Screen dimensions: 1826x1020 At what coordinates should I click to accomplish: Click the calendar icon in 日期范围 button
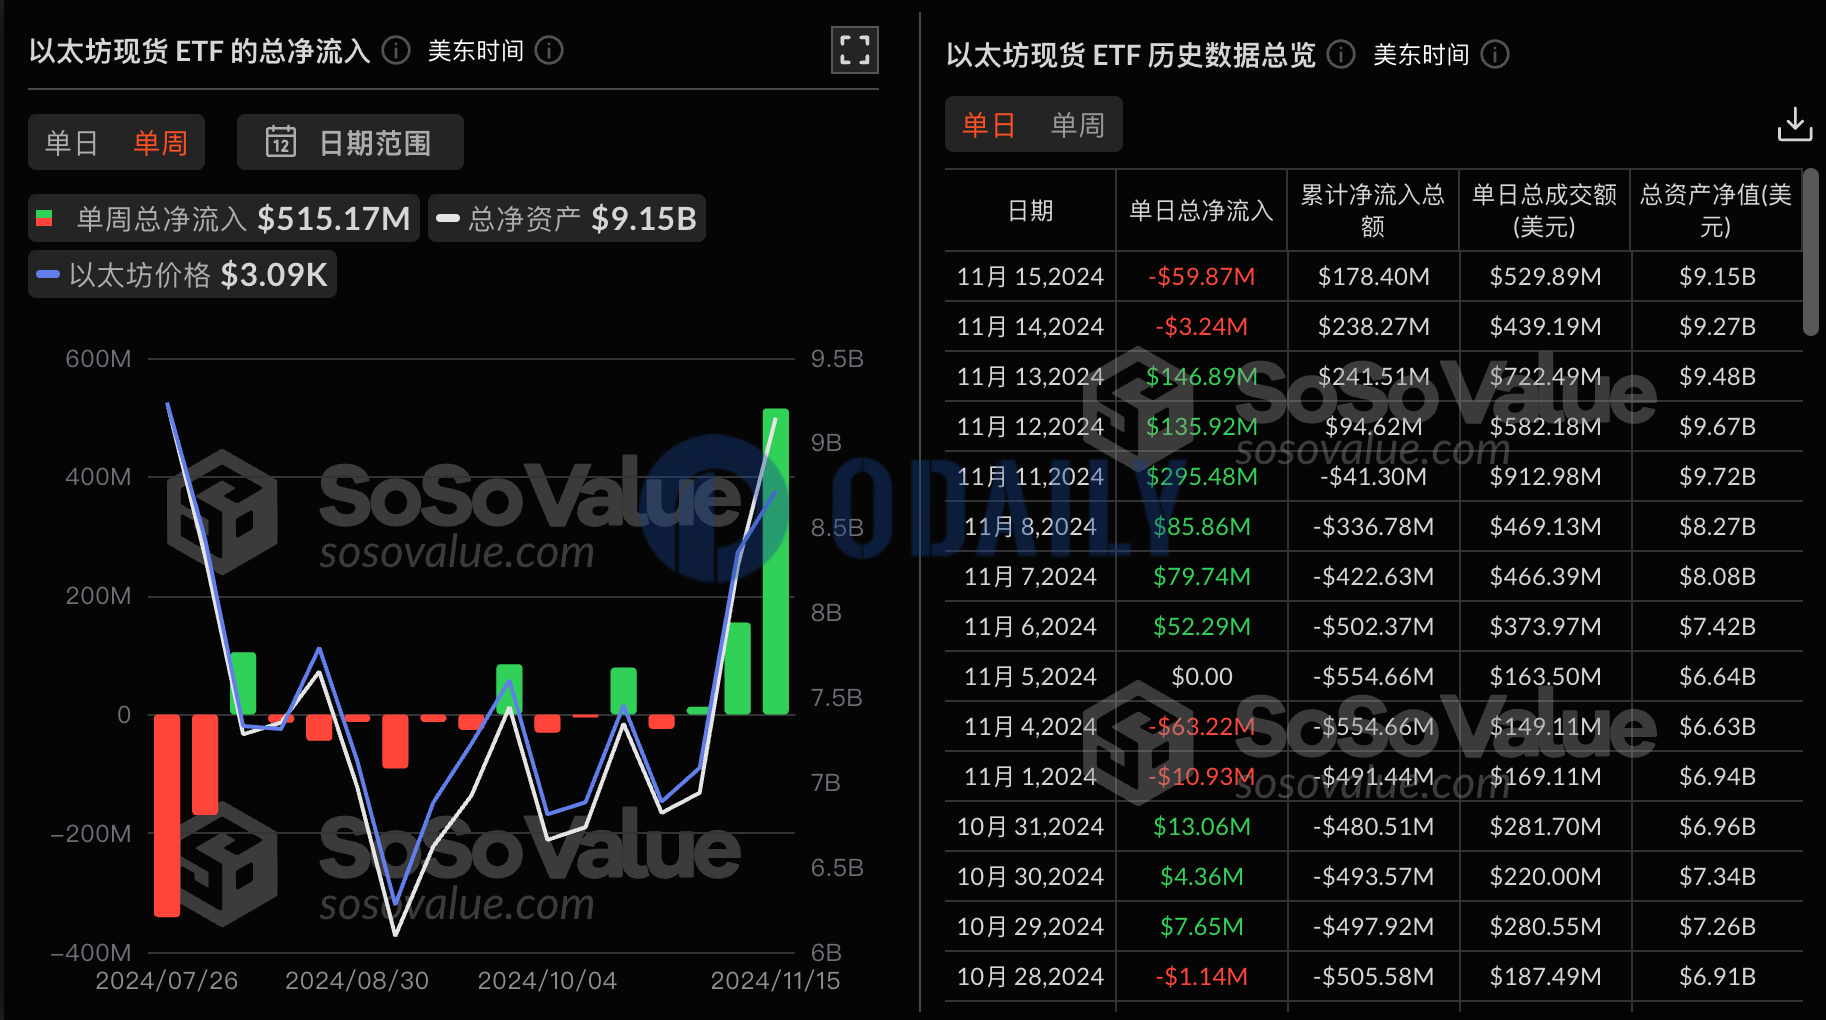pos(281,142)
